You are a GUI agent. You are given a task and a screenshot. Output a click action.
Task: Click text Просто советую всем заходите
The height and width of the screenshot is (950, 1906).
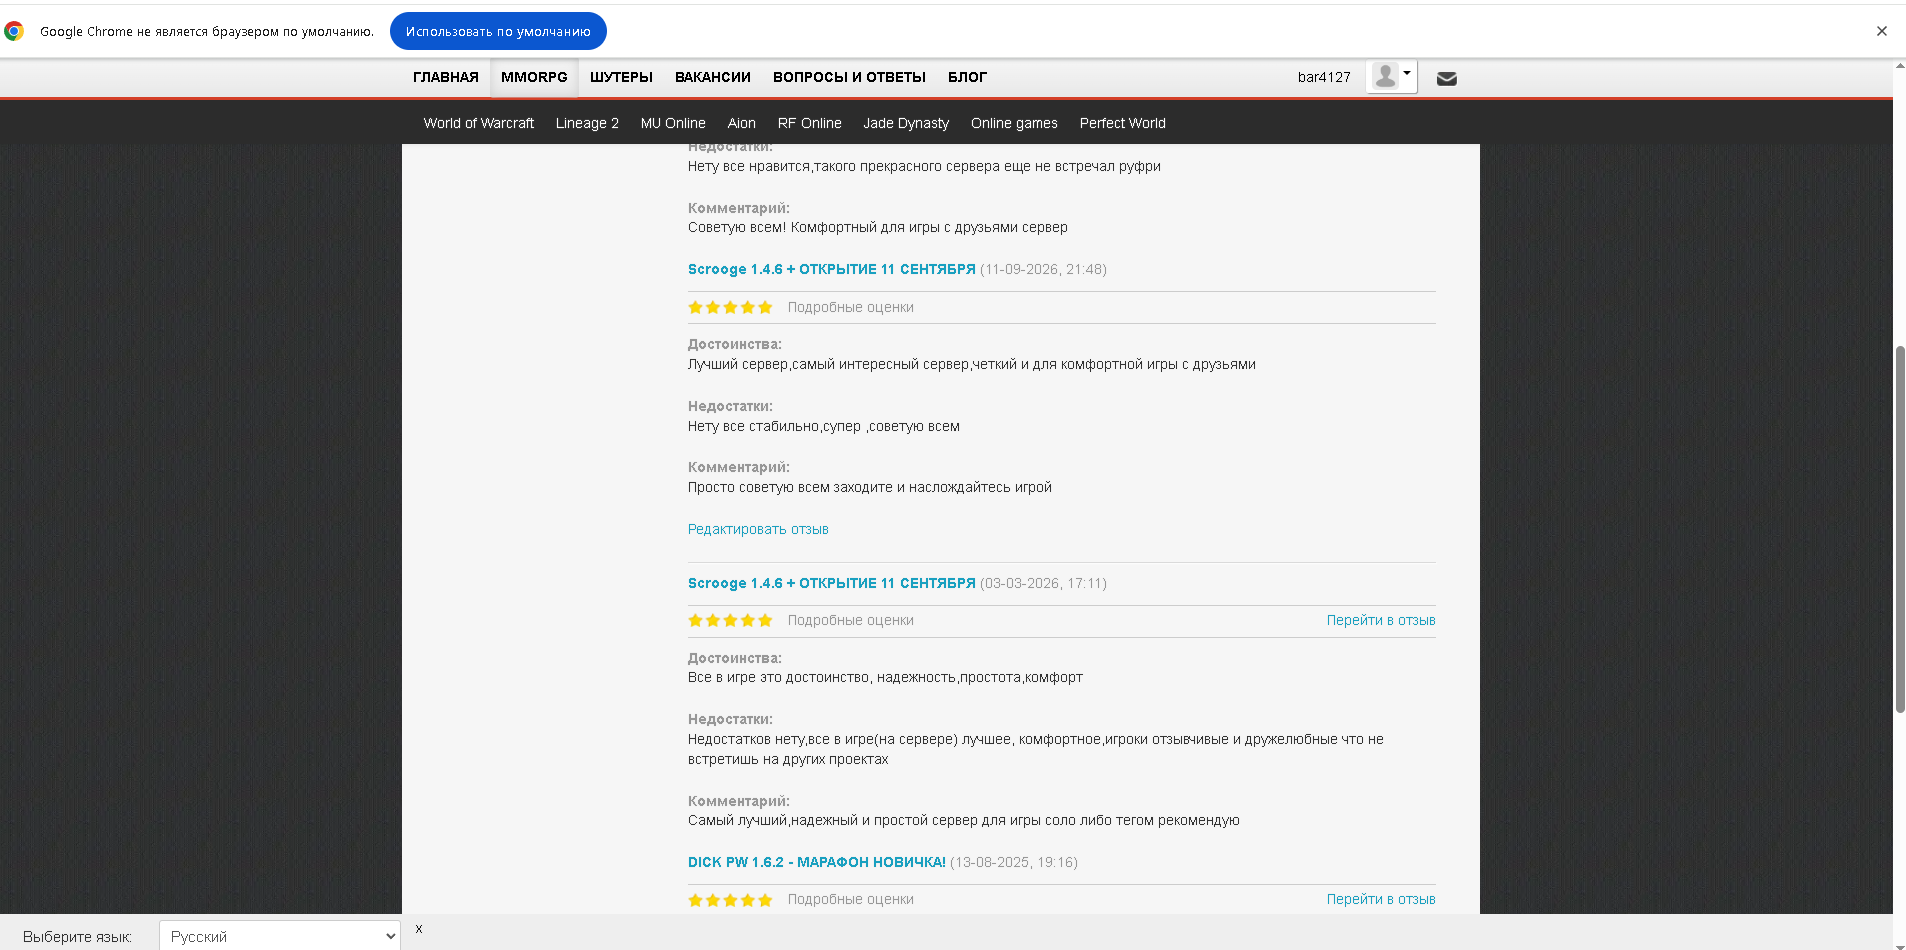(x=869, y=487)
